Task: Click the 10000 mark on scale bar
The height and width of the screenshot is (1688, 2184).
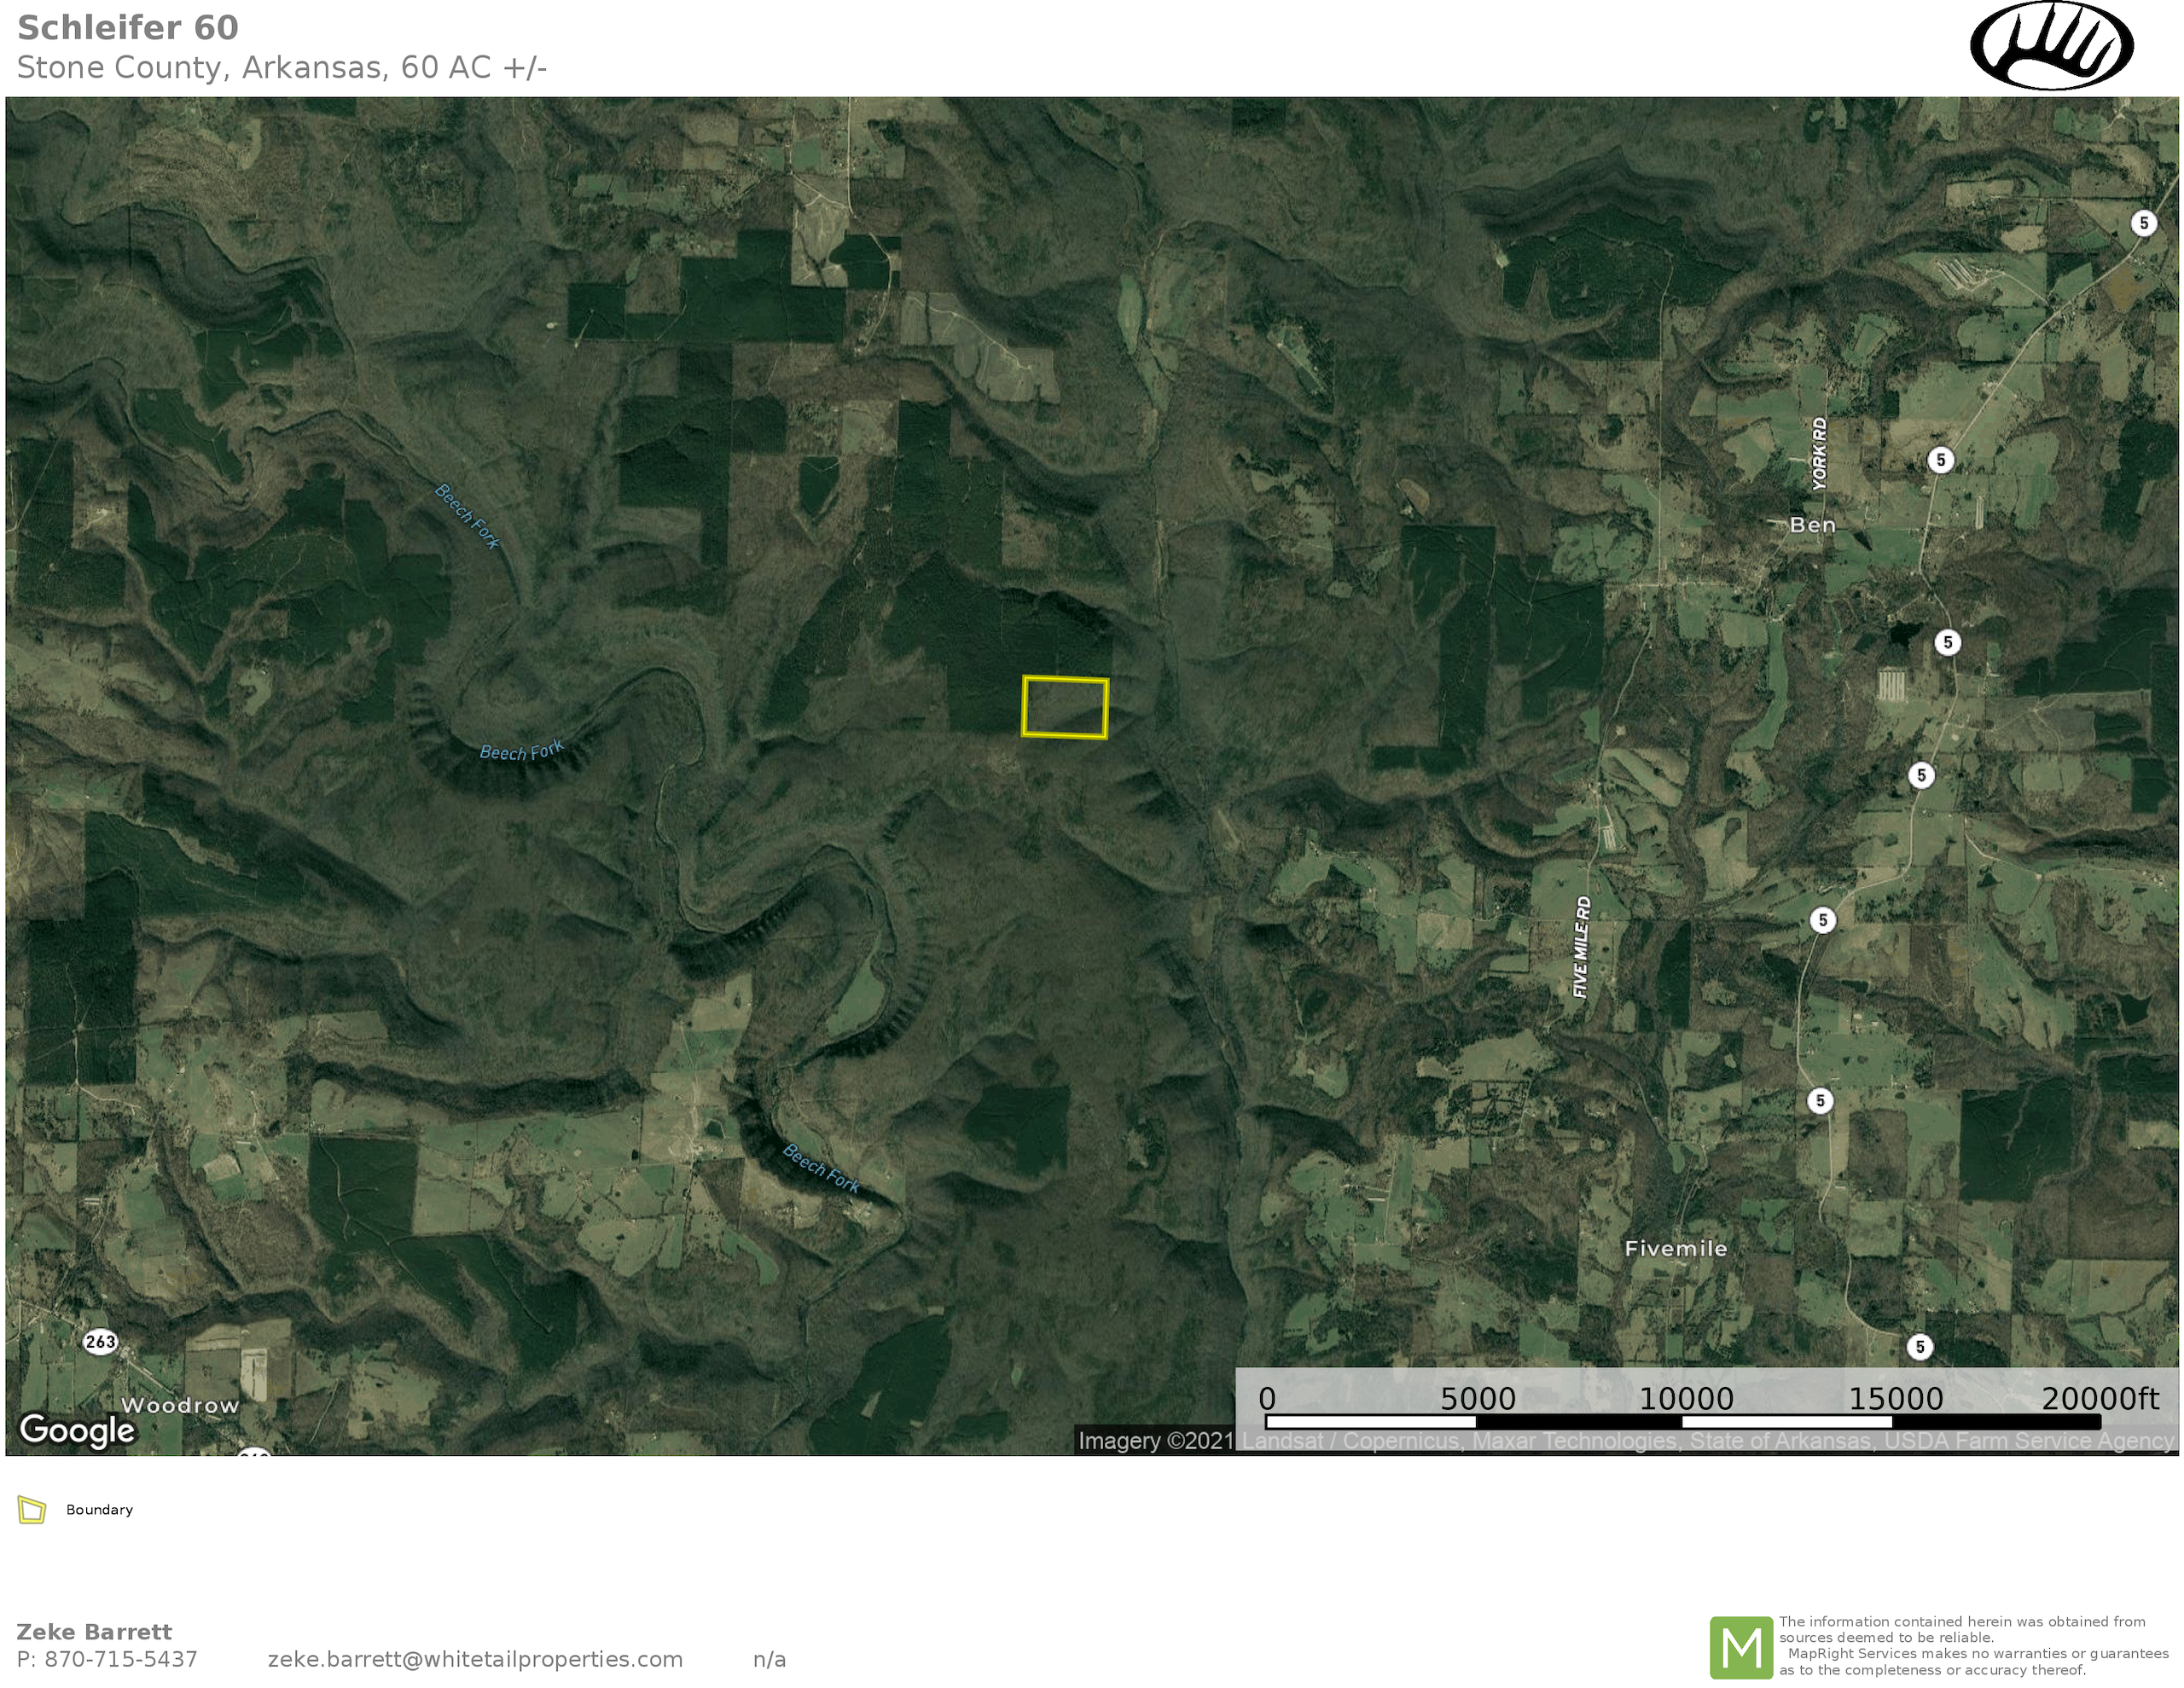Action: coord(1686,1399)
